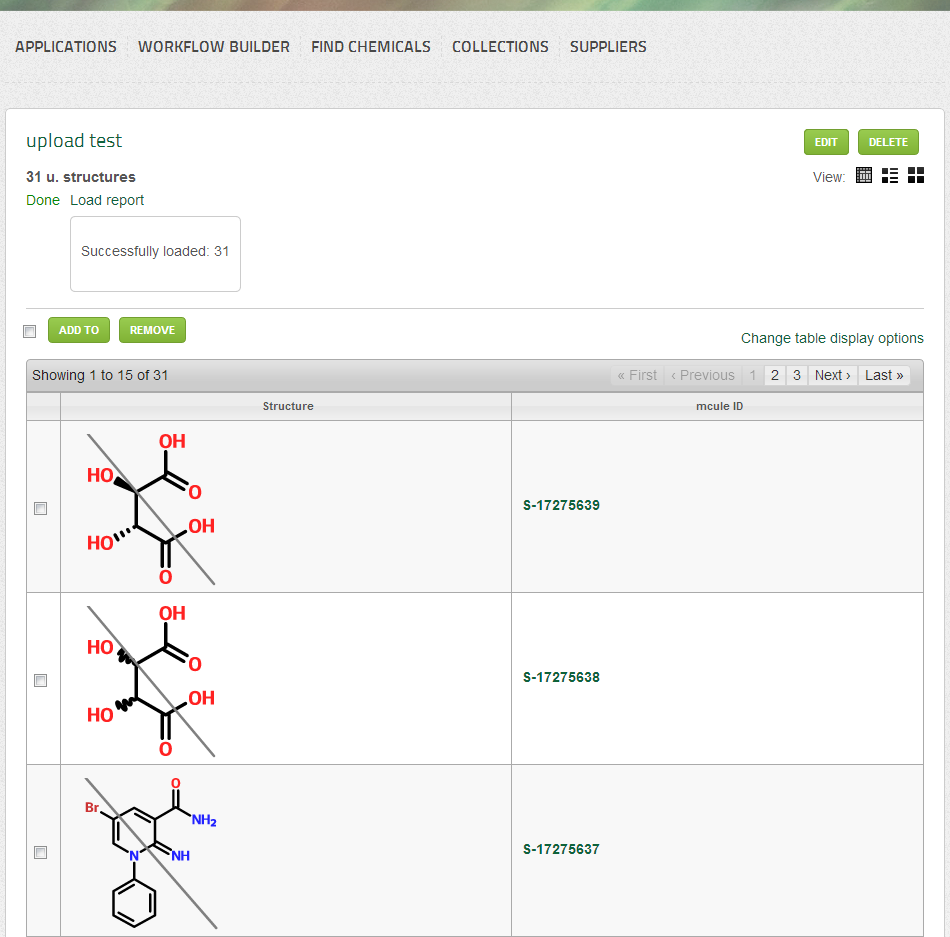Switch to table view icon

click(864, 176)
